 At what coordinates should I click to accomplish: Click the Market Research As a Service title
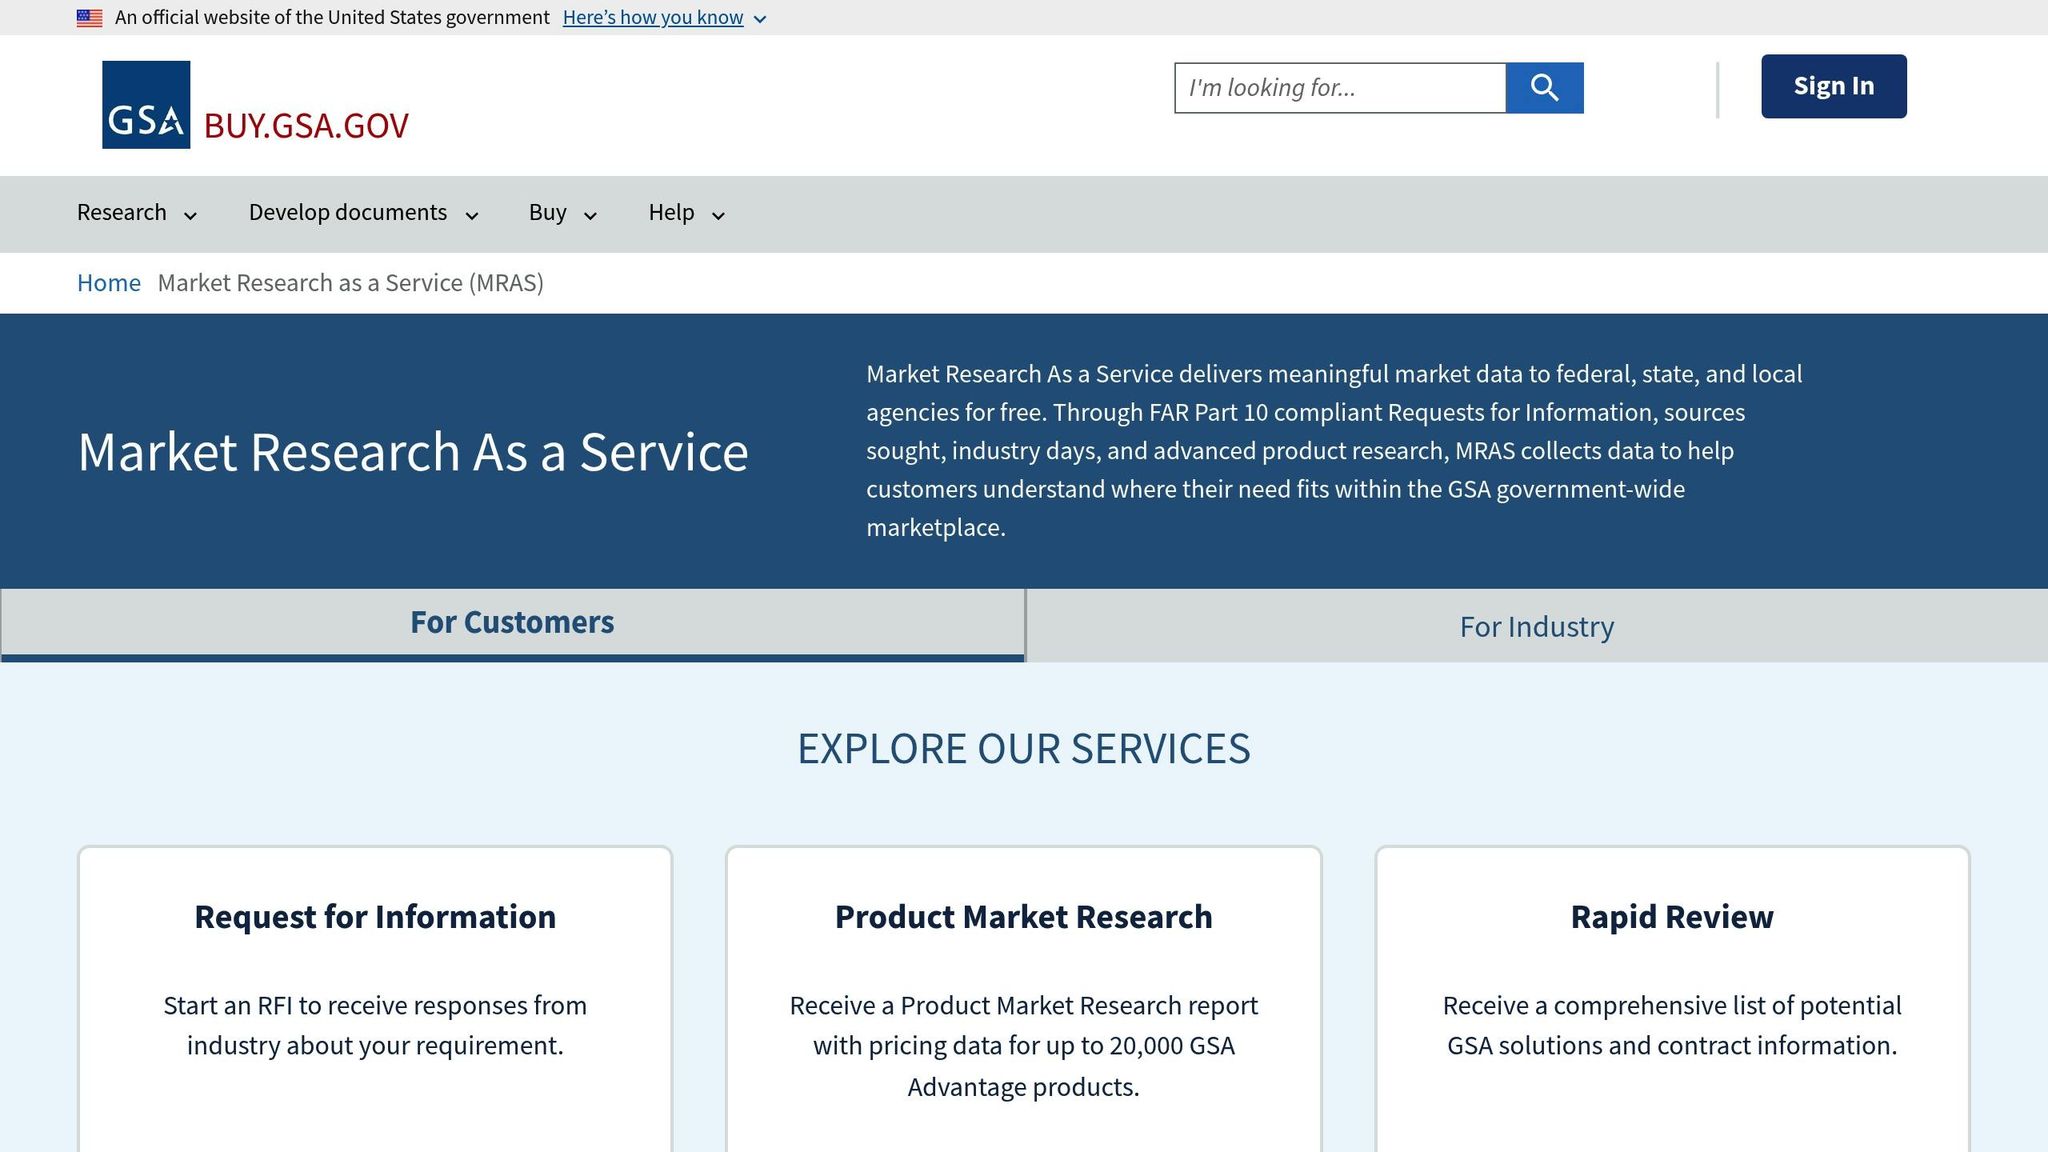[x=413, y=452]
